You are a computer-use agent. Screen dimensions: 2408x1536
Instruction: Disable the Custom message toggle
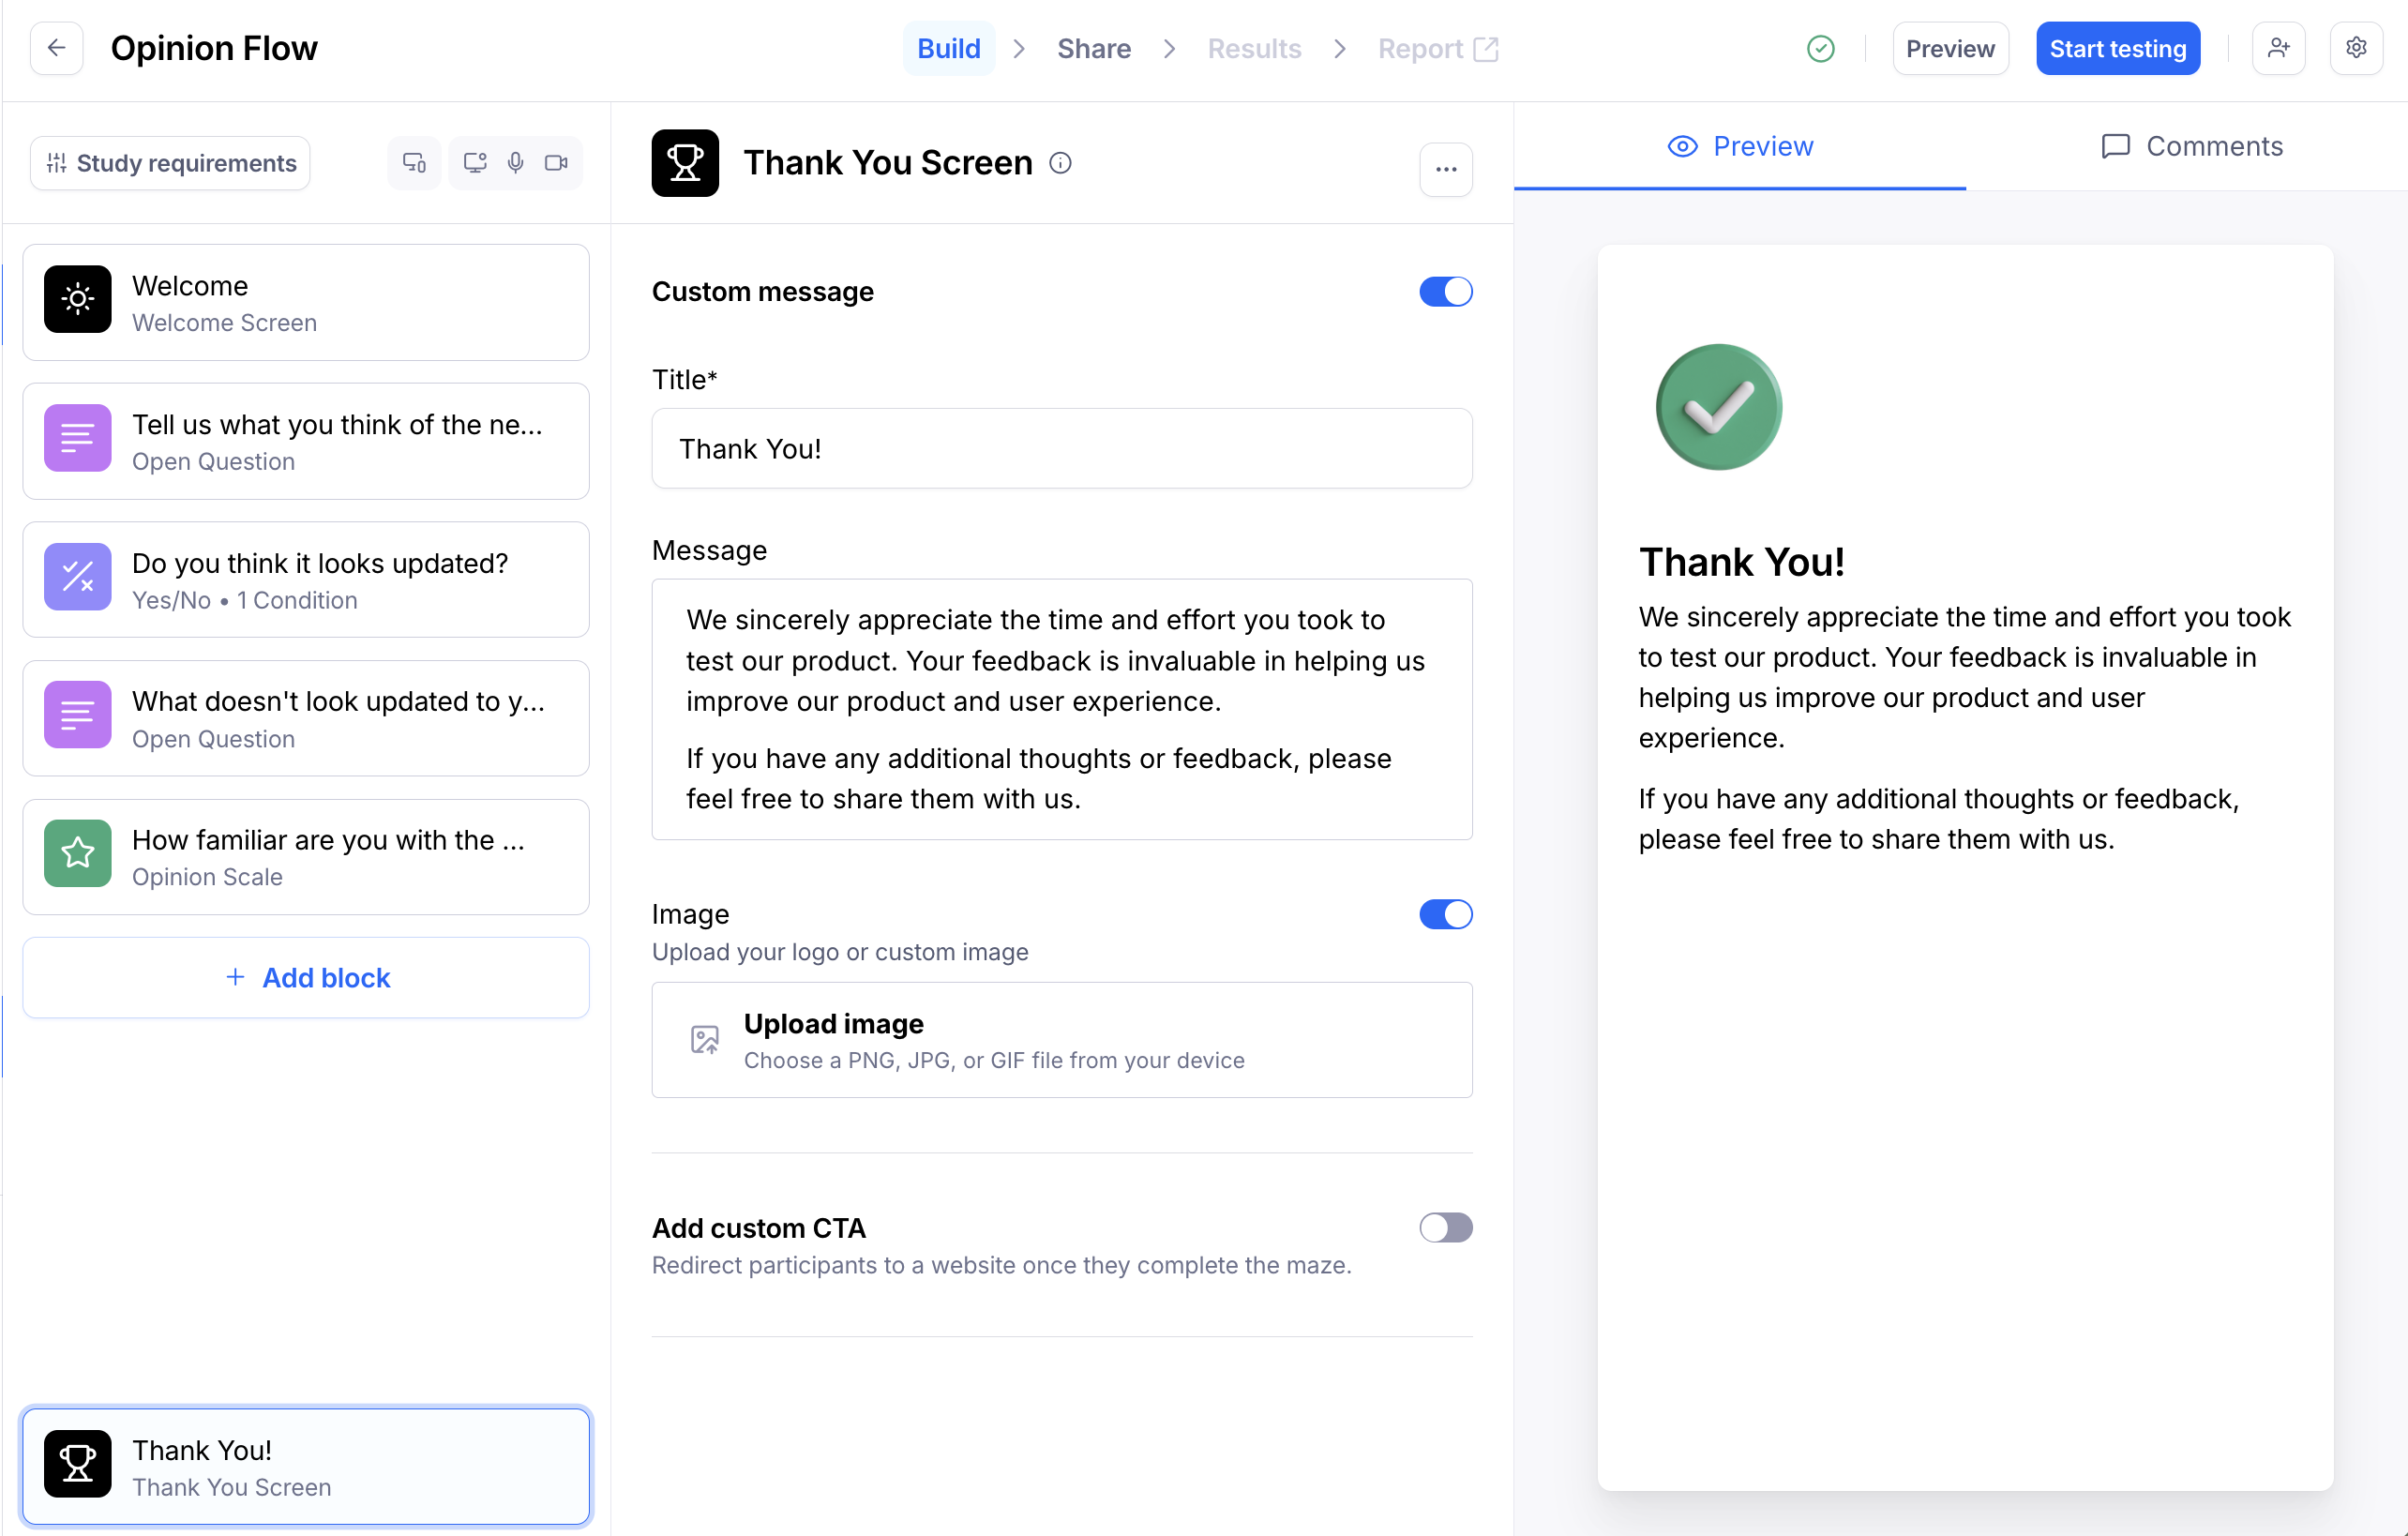pos(1445,292)
